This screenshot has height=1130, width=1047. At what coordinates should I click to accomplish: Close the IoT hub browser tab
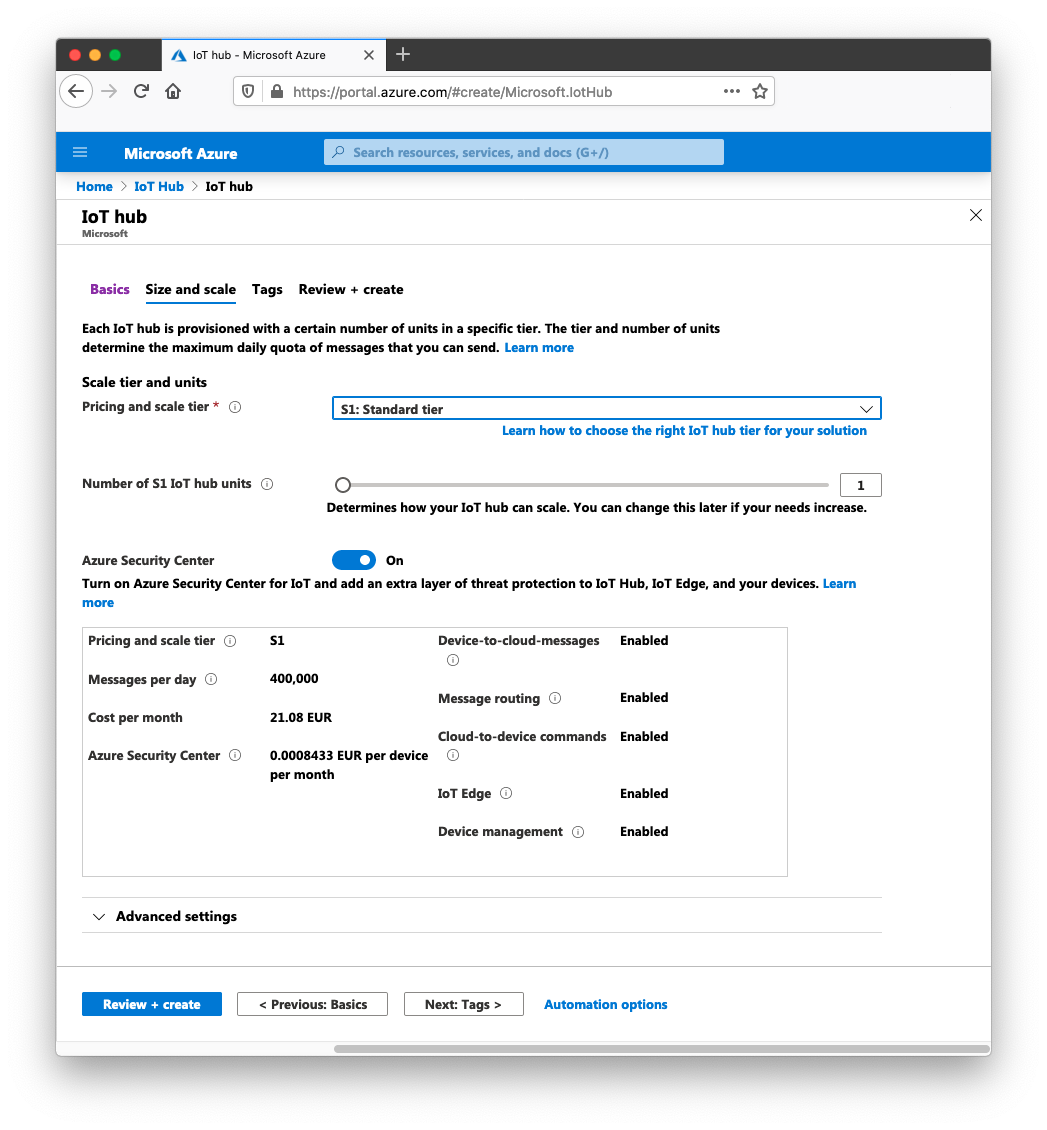tap(368, 55)
